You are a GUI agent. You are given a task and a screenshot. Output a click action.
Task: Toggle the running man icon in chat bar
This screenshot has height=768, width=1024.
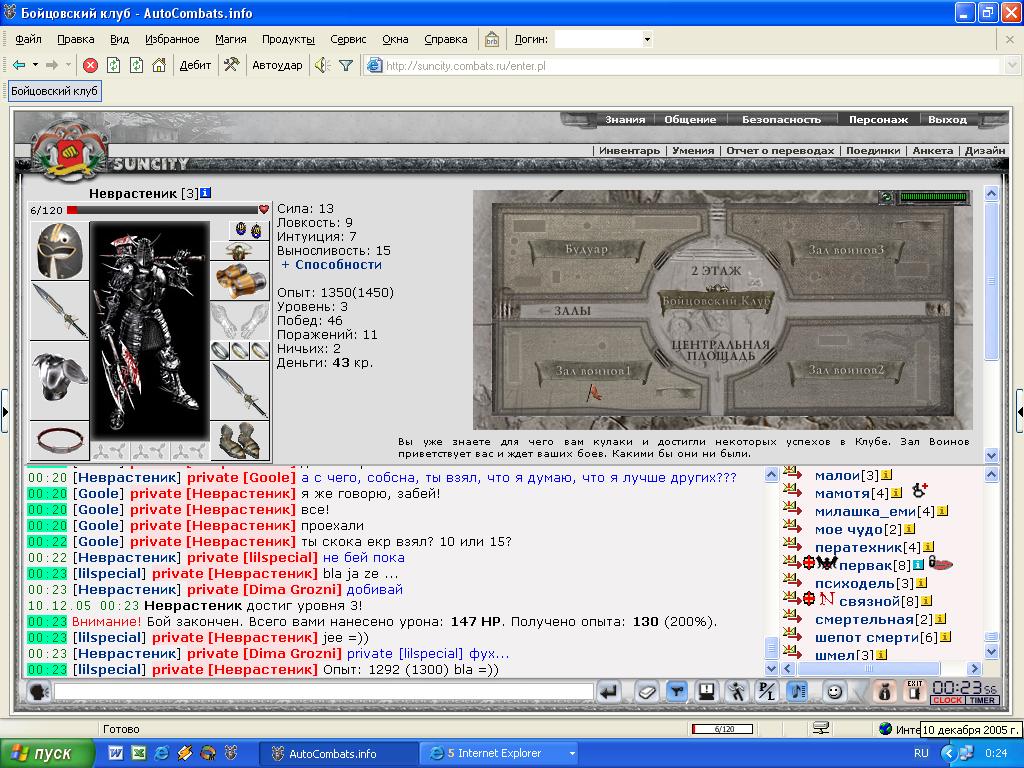737,691
